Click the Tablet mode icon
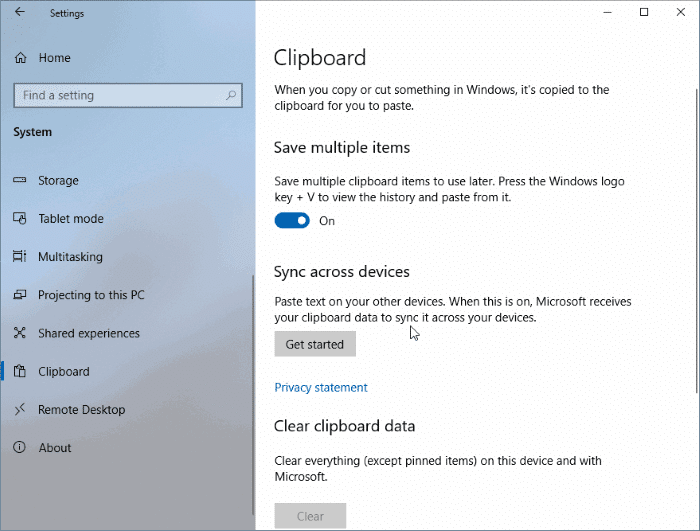 (x=20, y=218)
